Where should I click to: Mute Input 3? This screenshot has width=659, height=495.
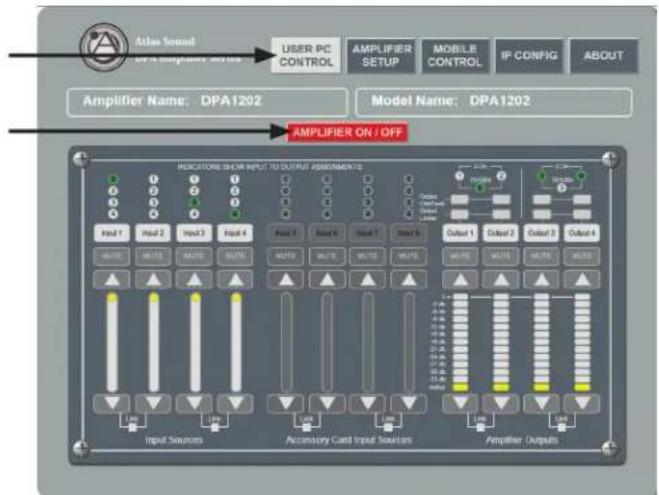194,256
